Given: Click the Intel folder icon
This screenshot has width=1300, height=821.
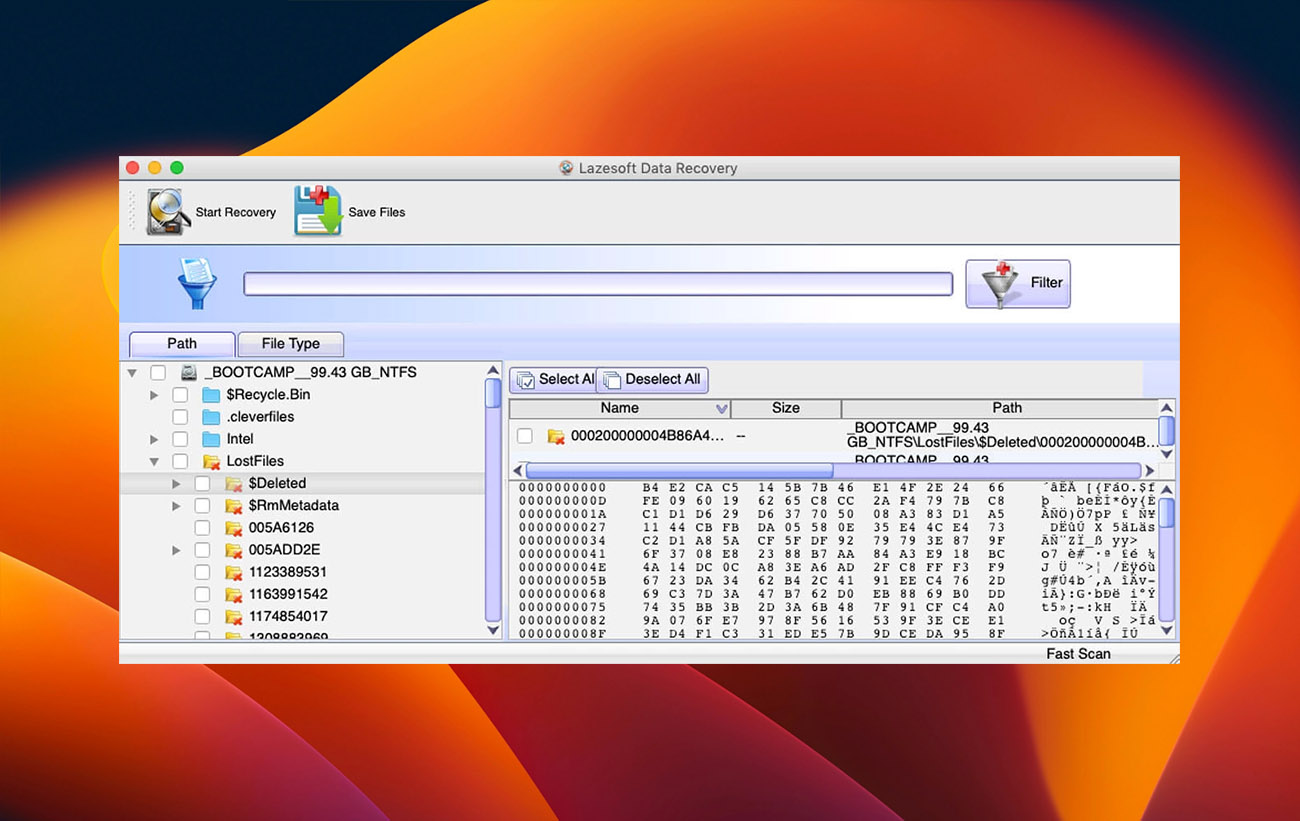Looking at the screenshot, I should click(211, 438).
